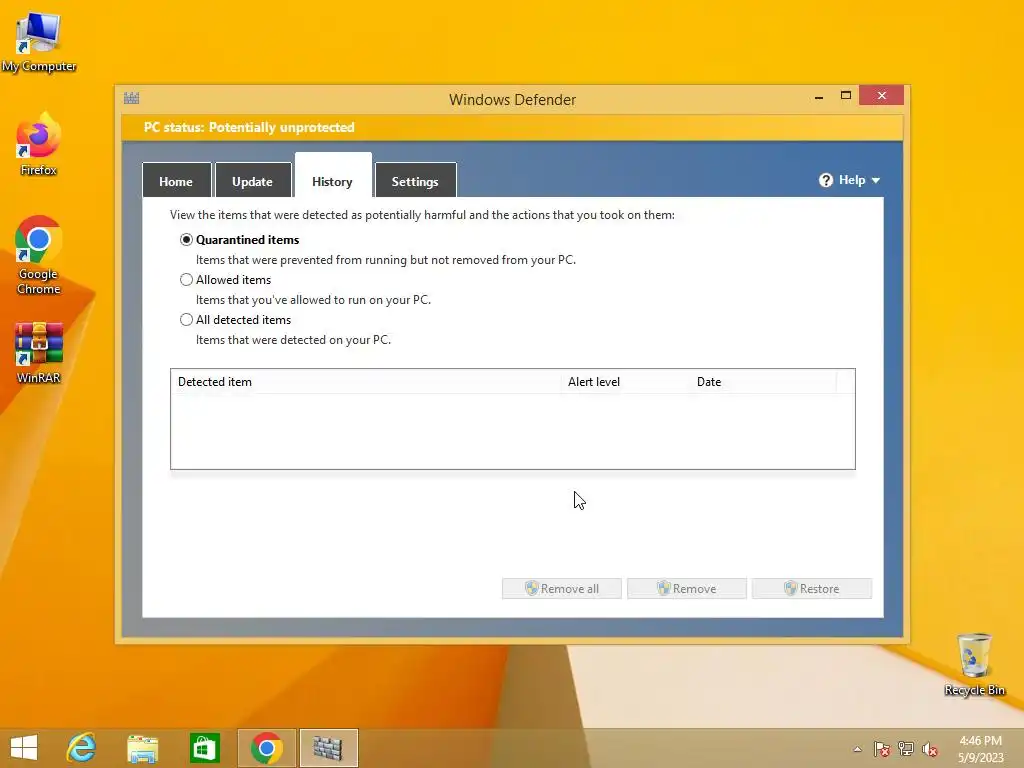Click 'PC status: Potentially unprotected' text
Viewport: 1024px width, 768px height.
coord(249,127)
